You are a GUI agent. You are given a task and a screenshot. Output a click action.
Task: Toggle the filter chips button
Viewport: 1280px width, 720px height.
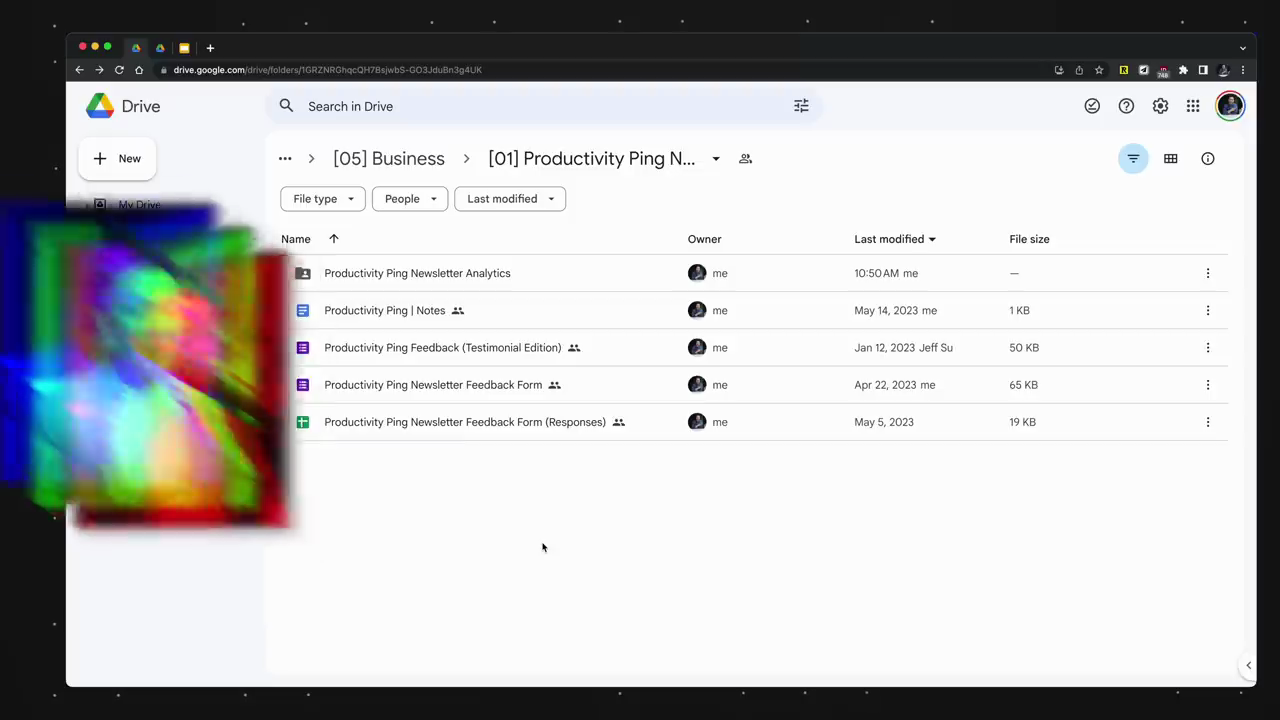pos(1133,159)
